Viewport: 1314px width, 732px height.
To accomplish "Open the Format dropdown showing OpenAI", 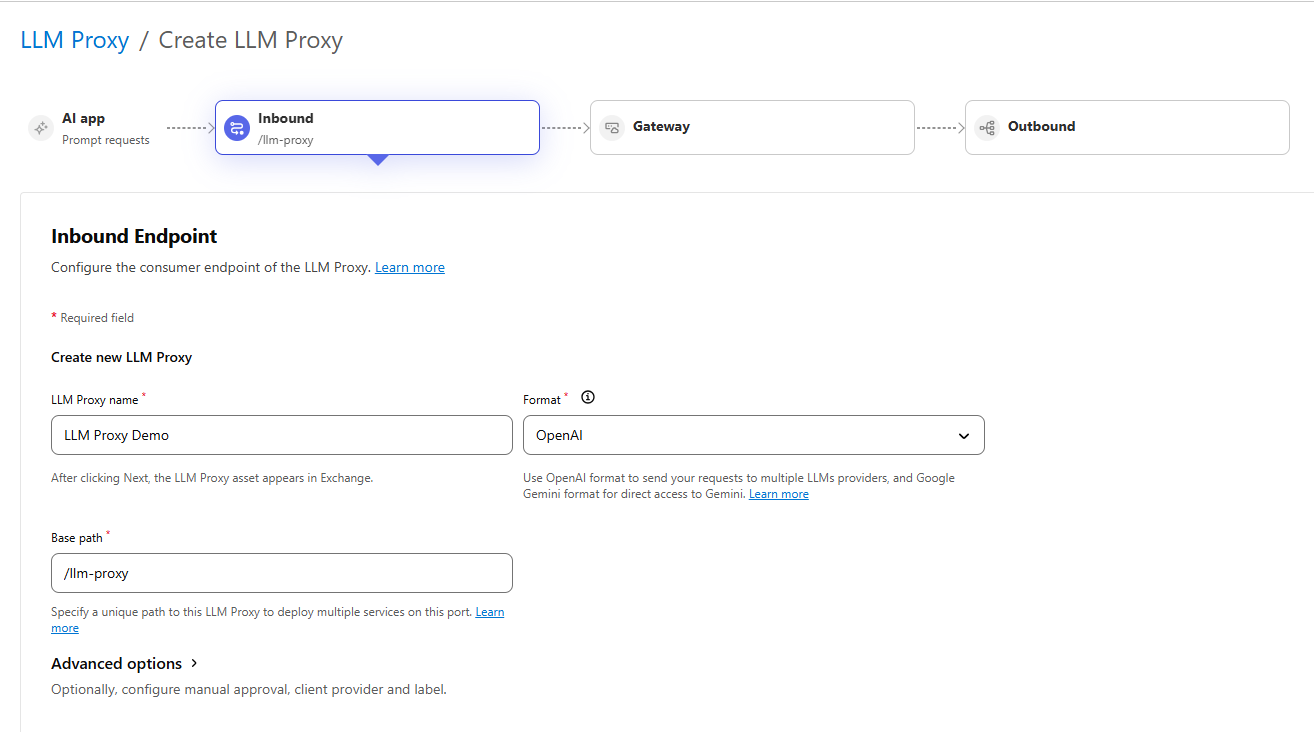I will point(754,435).
